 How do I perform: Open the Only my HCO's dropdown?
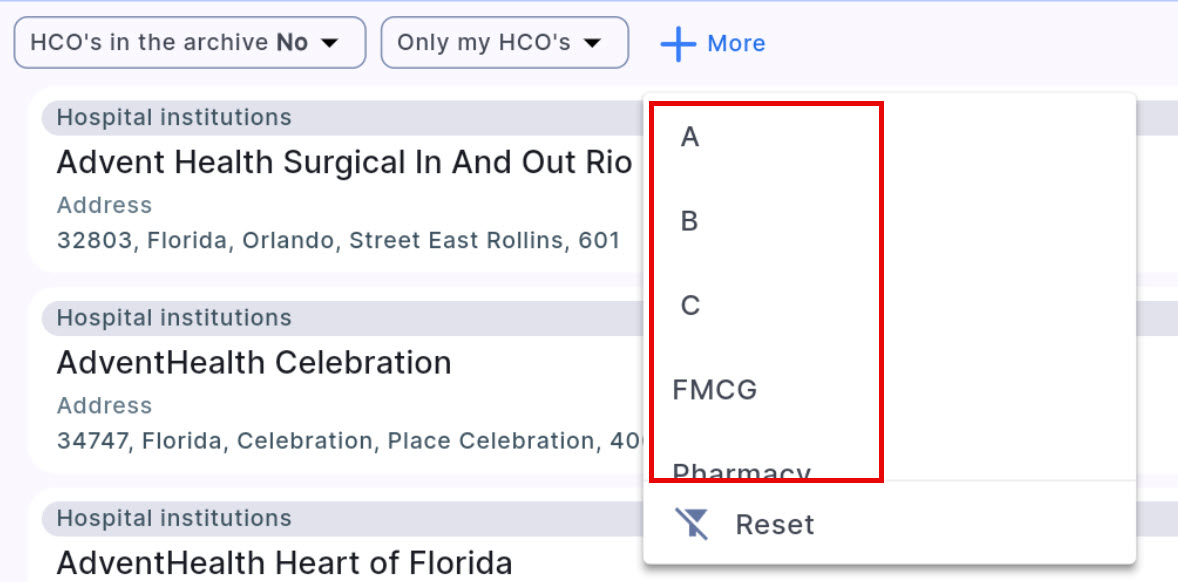tap(504, 42)
